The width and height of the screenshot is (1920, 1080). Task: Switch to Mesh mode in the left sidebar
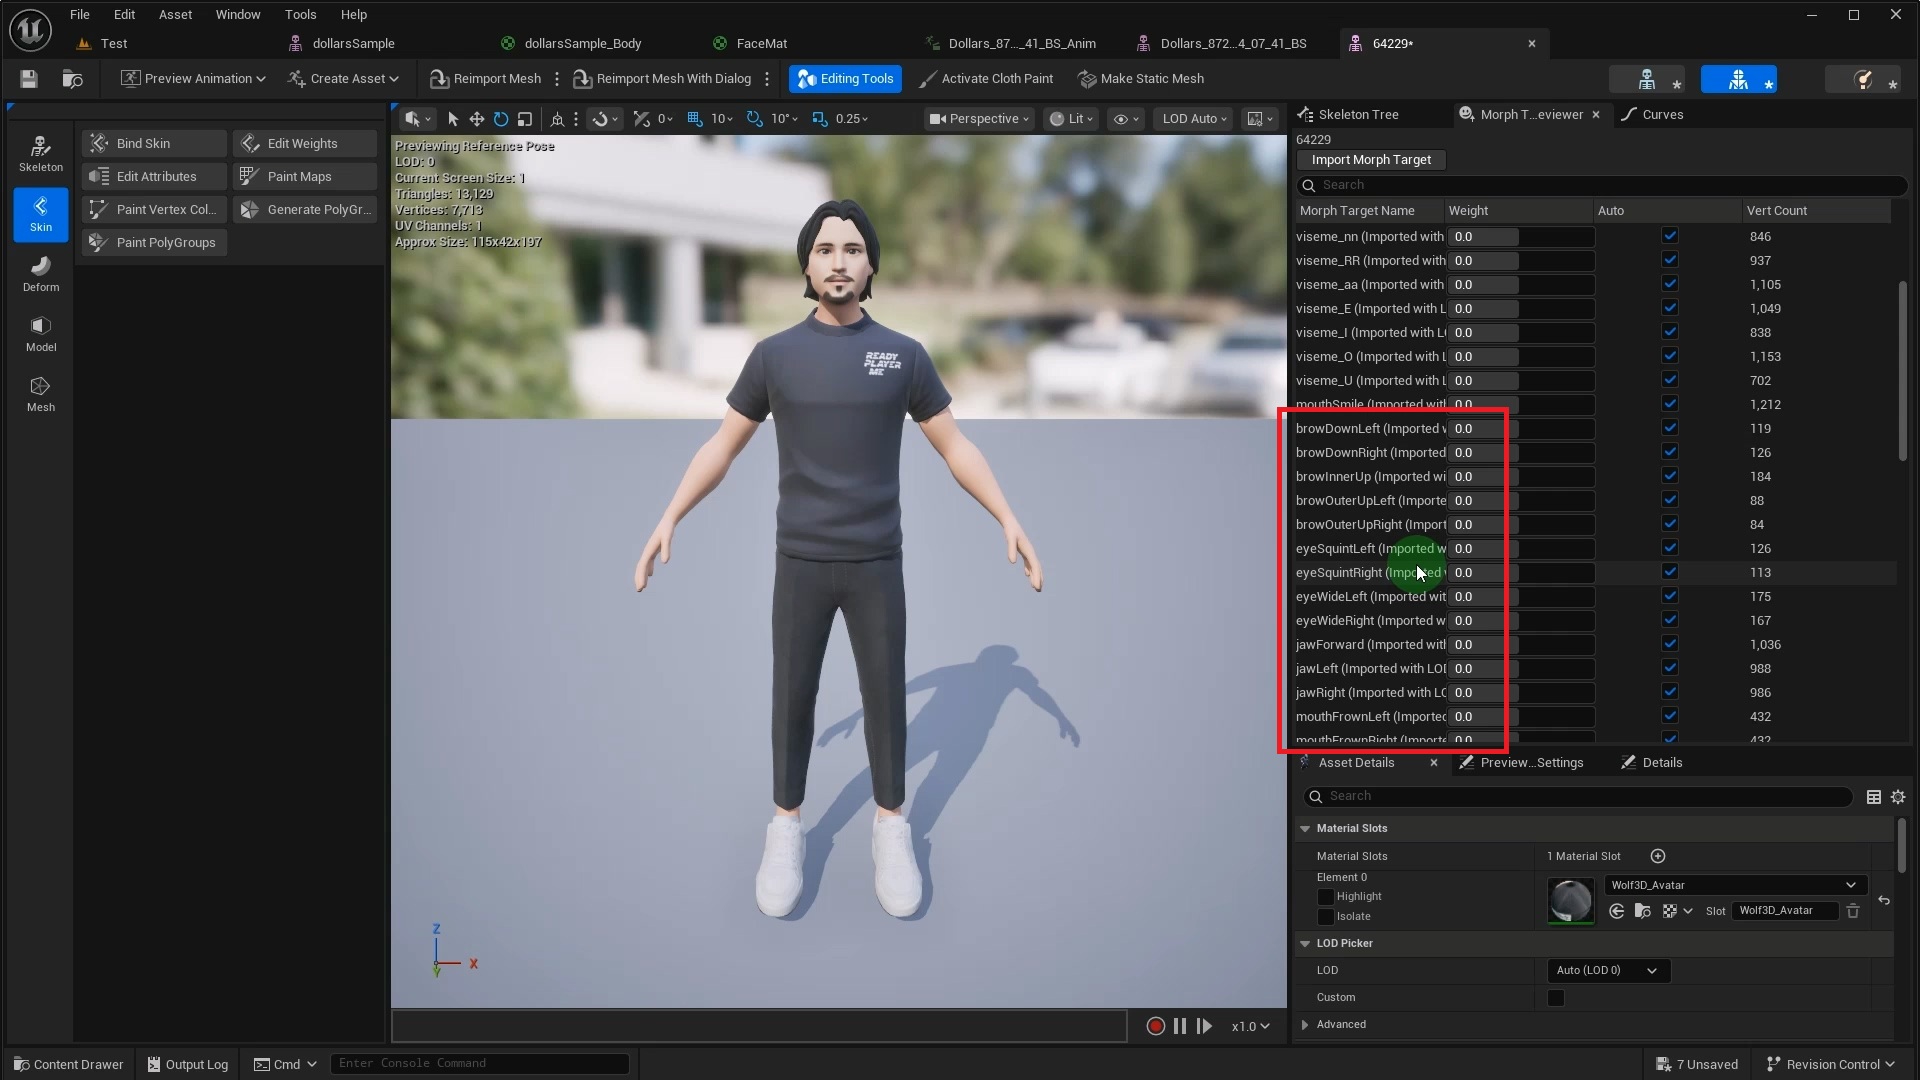point(40,392)
